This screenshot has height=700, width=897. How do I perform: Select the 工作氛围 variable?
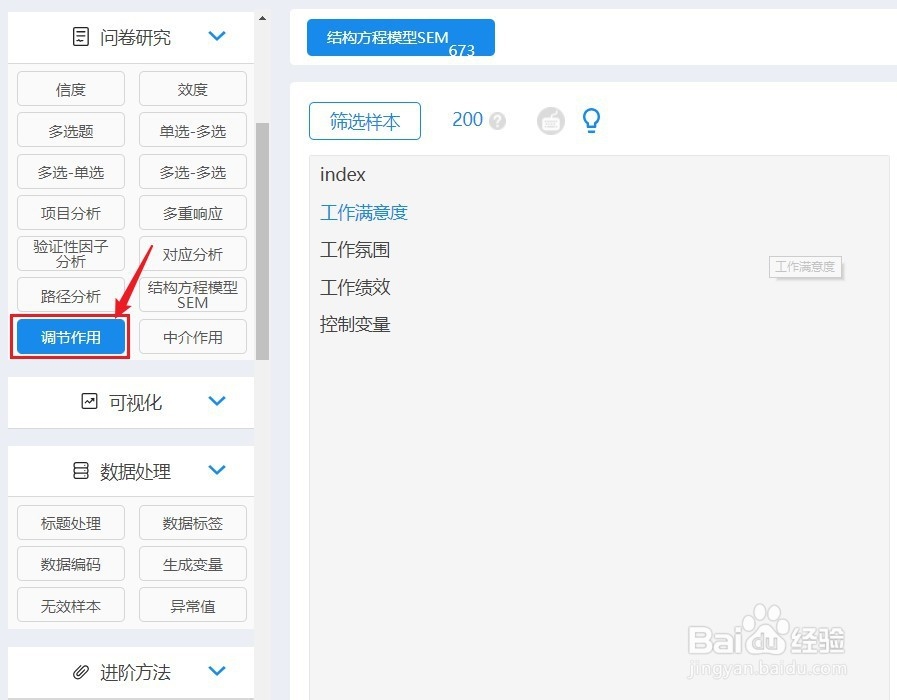click(x=355, y=249)
